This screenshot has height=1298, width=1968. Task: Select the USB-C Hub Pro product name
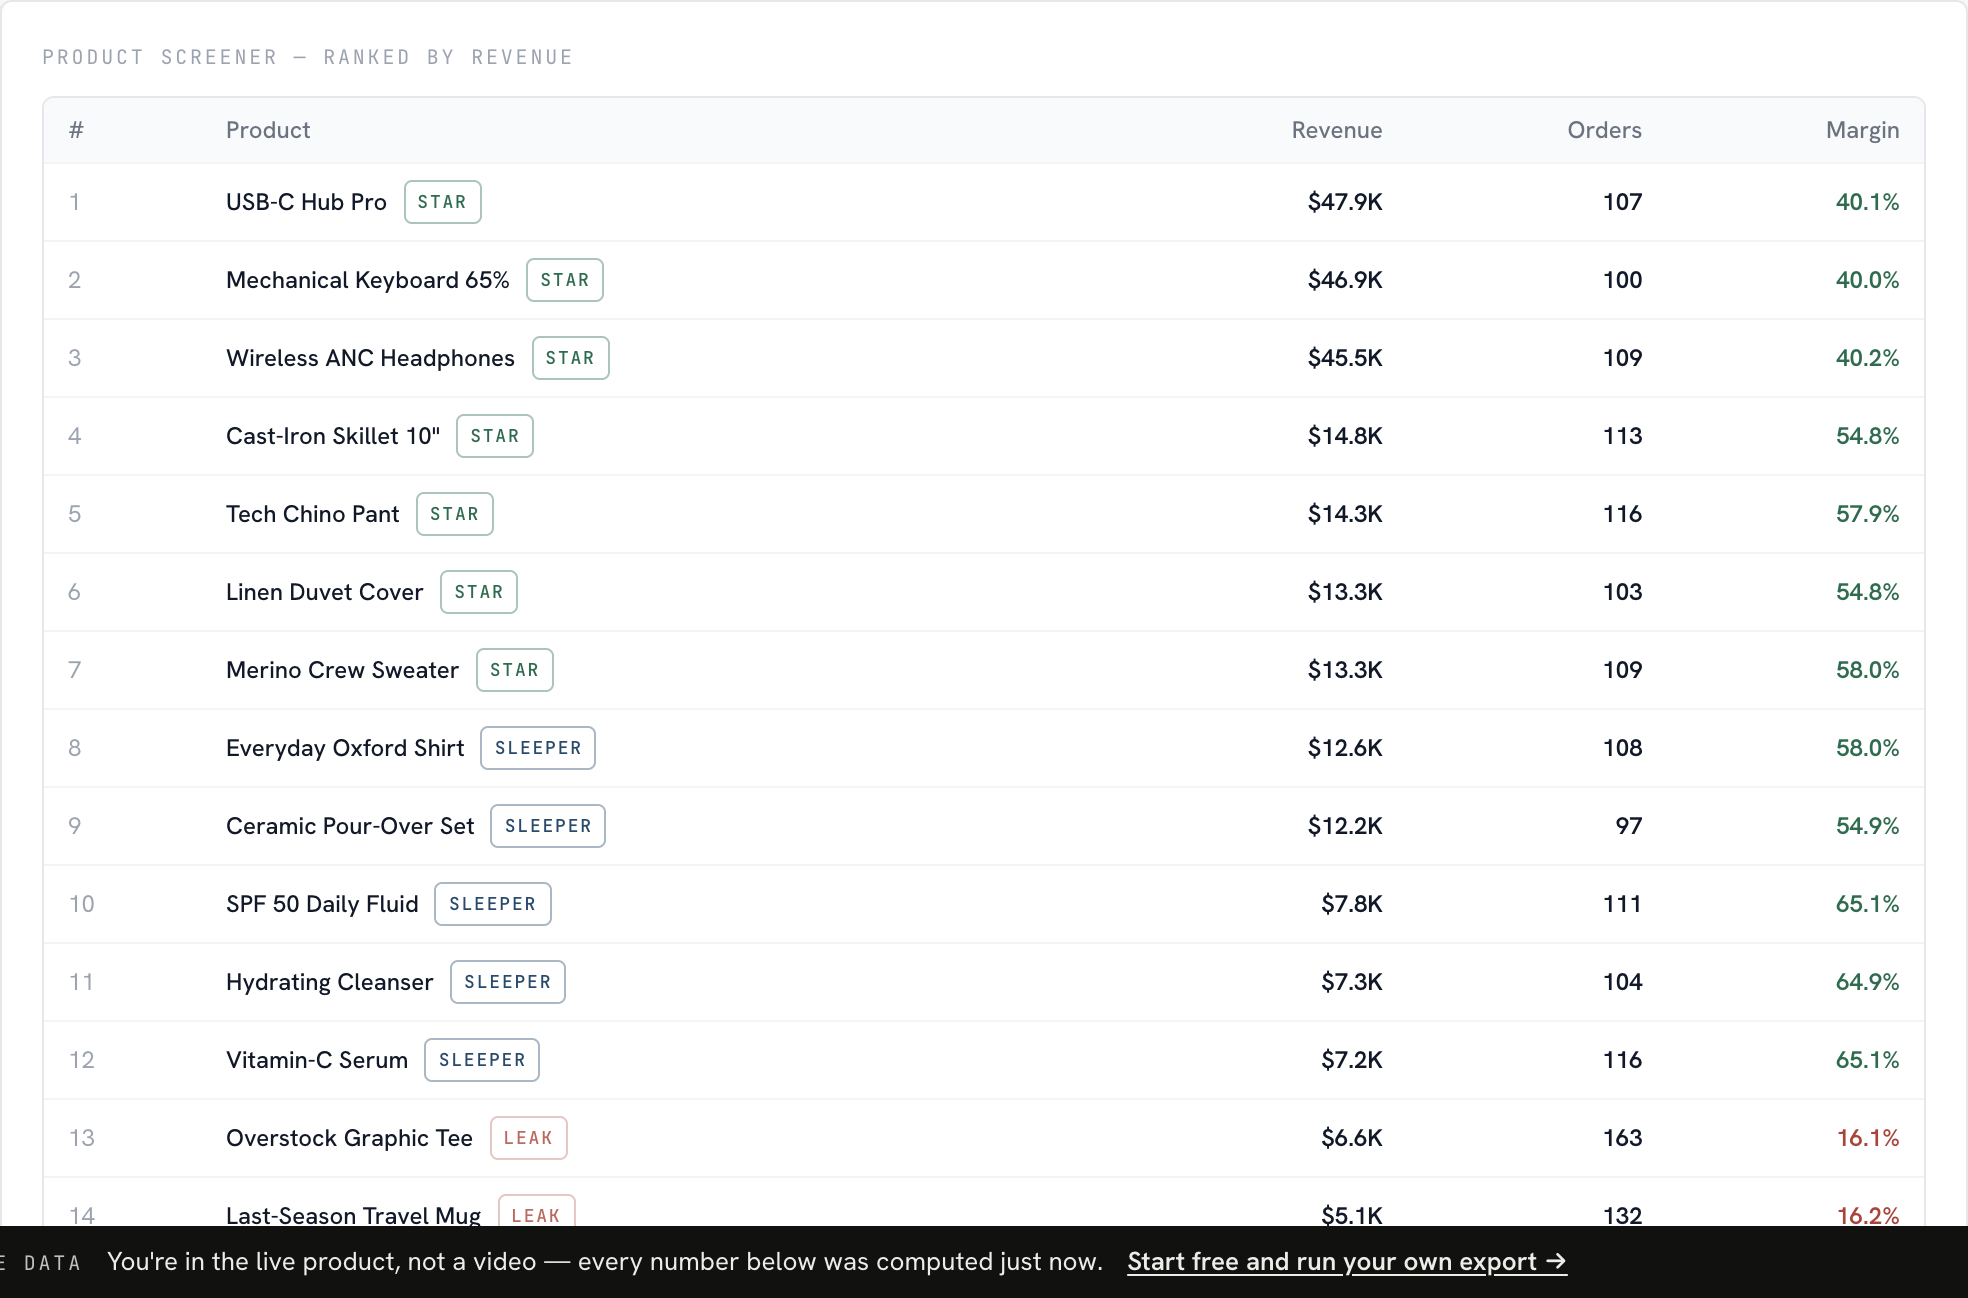(x=306, y=202)
